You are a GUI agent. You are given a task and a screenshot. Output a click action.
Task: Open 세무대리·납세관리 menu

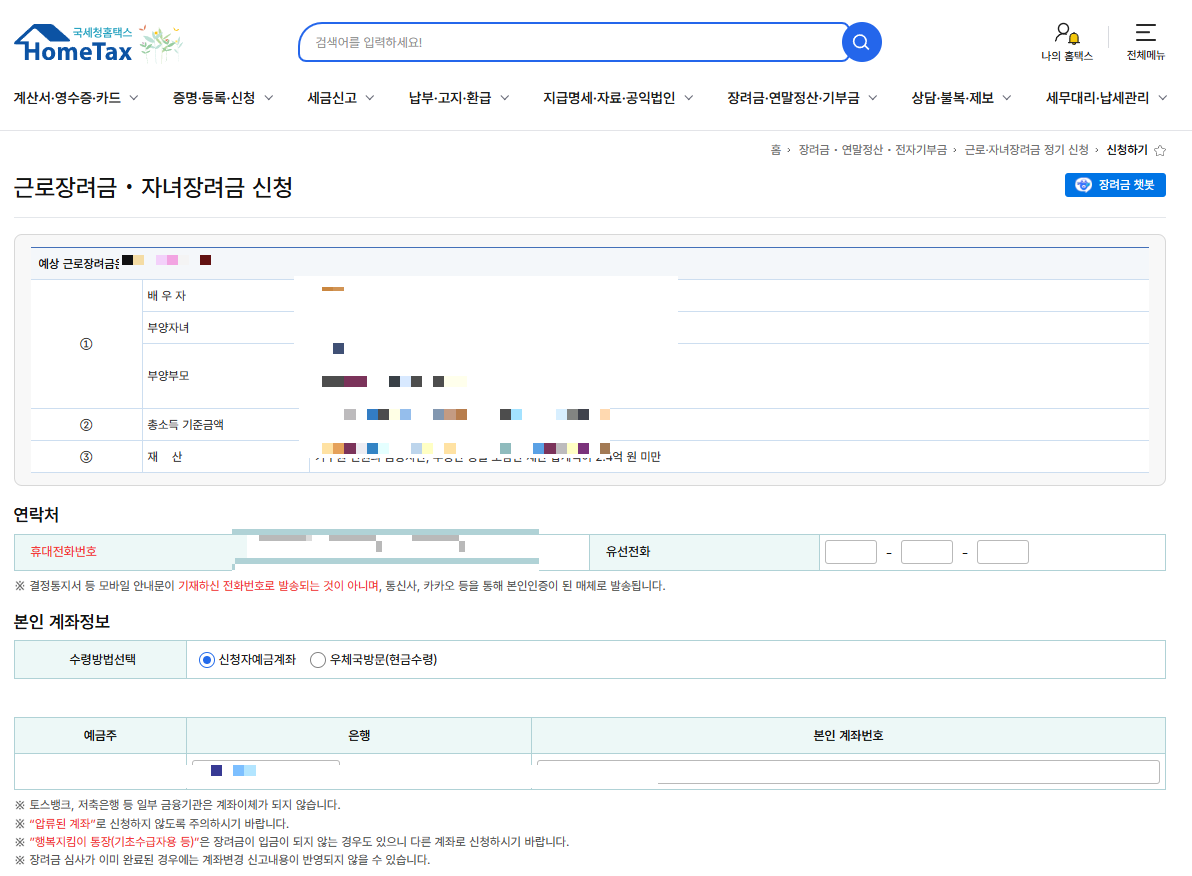click(x=1097, y=98)
